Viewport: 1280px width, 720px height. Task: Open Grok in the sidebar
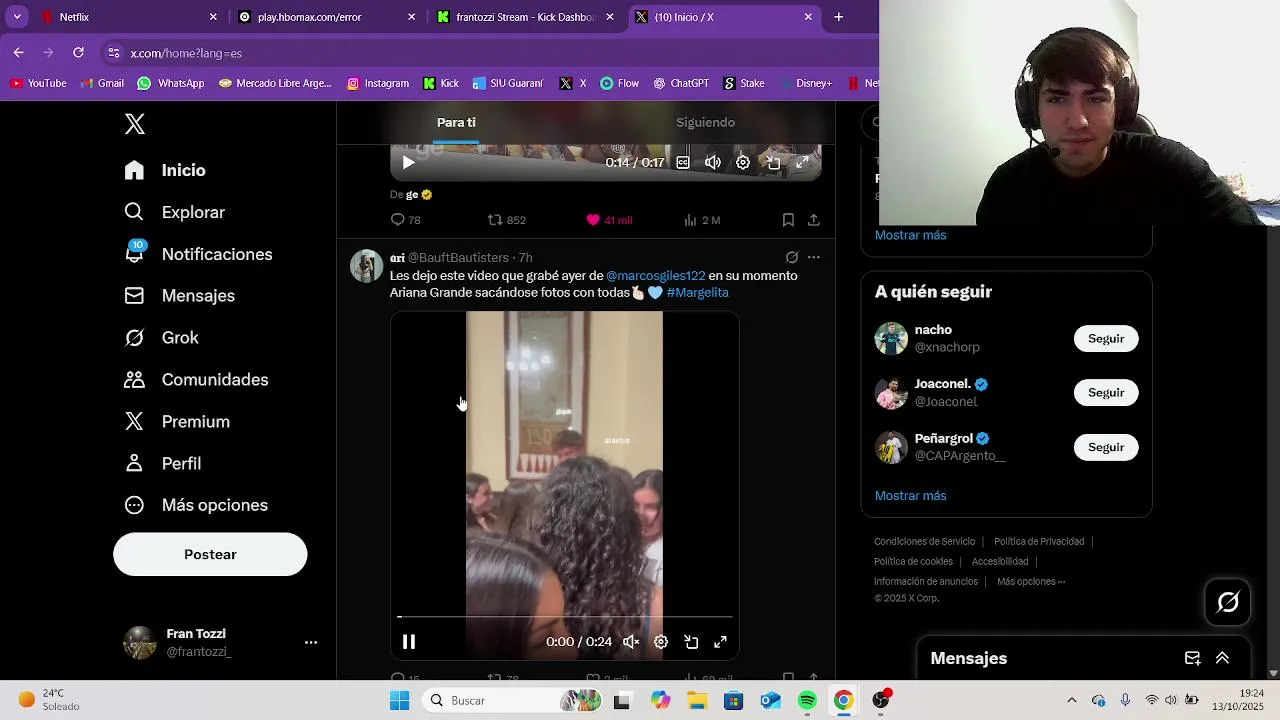(161, 338)
